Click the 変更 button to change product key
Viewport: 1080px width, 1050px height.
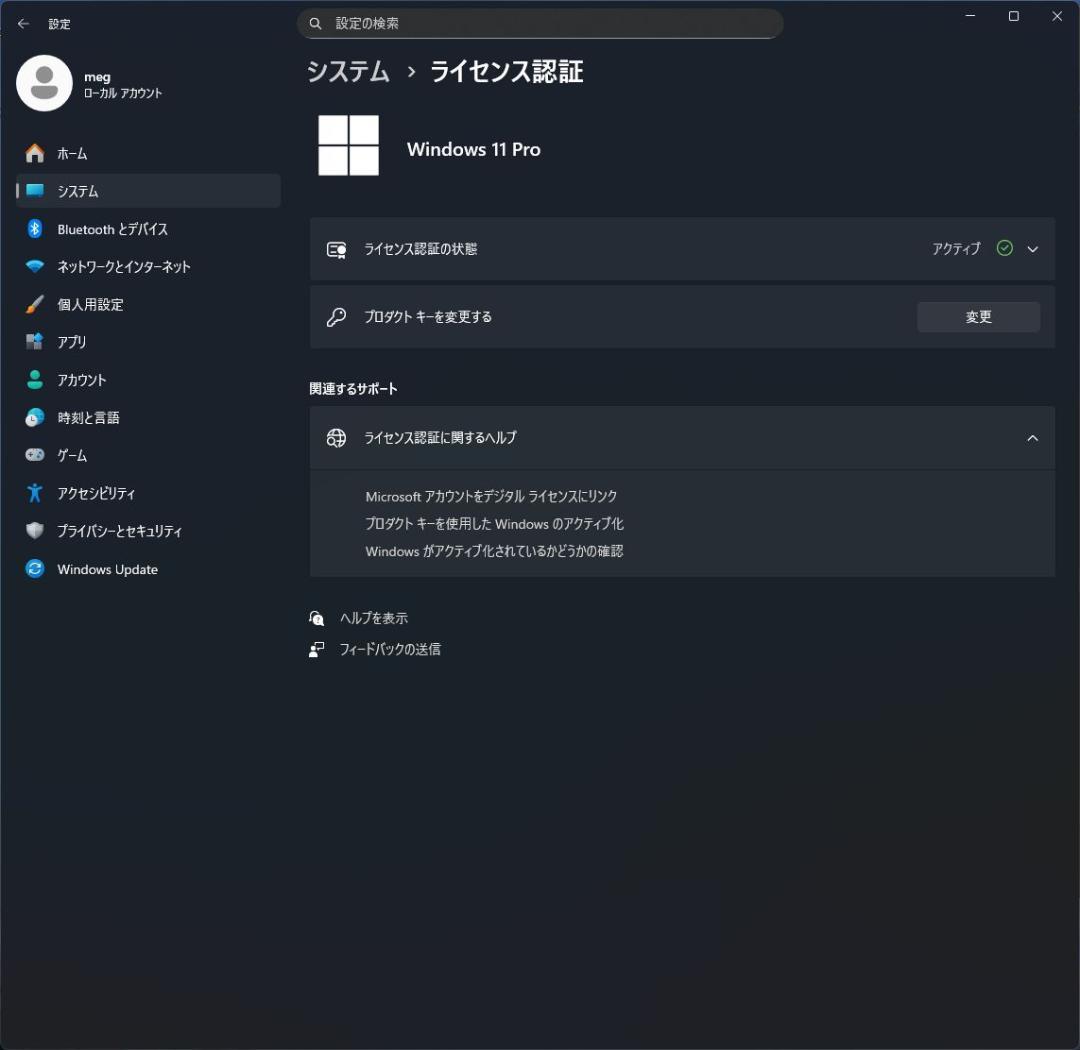pos(978,316)
